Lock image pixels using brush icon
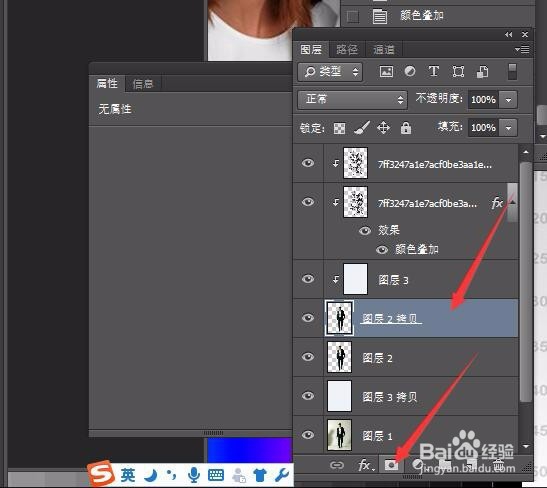 (x=362, y=128)
